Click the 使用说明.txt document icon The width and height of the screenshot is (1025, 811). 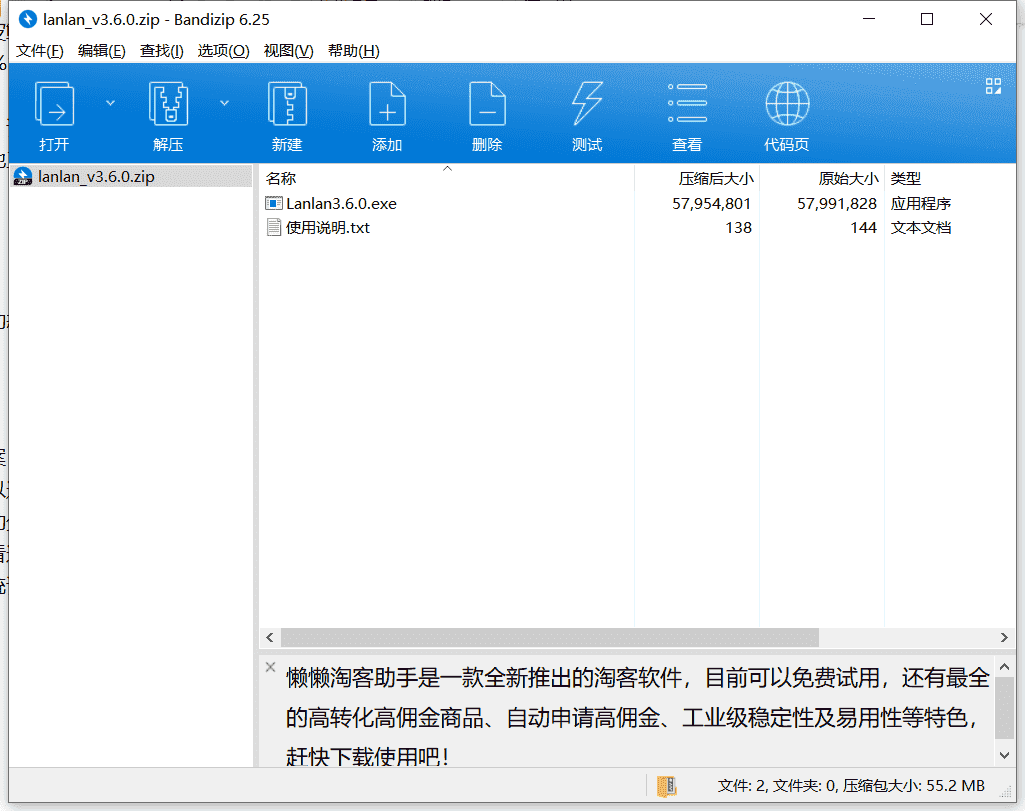coord(273,227)
